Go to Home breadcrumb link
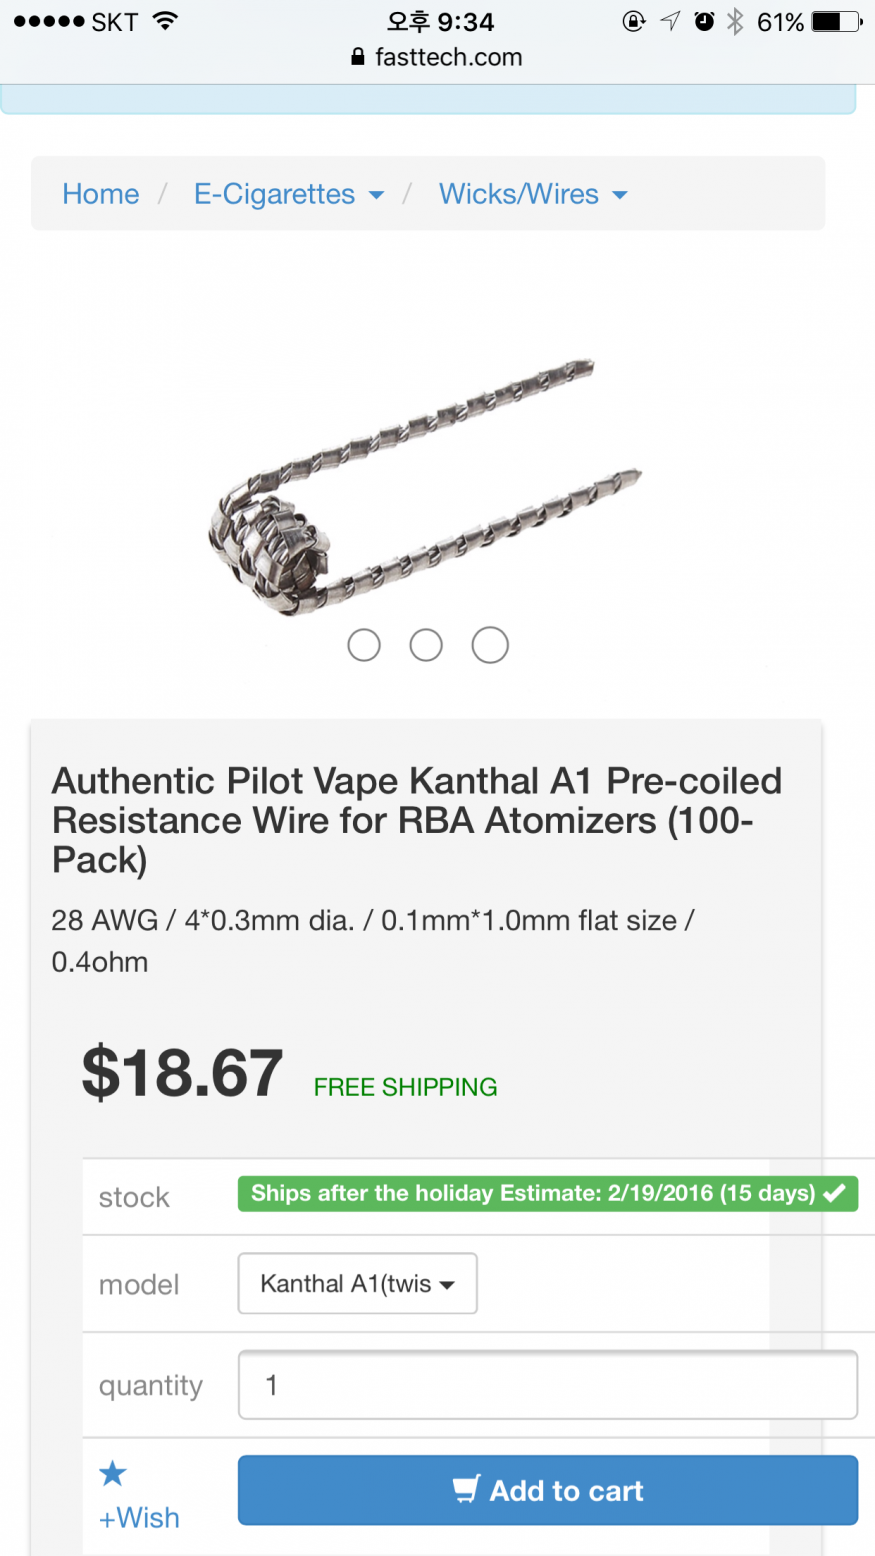 pyautogui.click(x=101, y=194)
